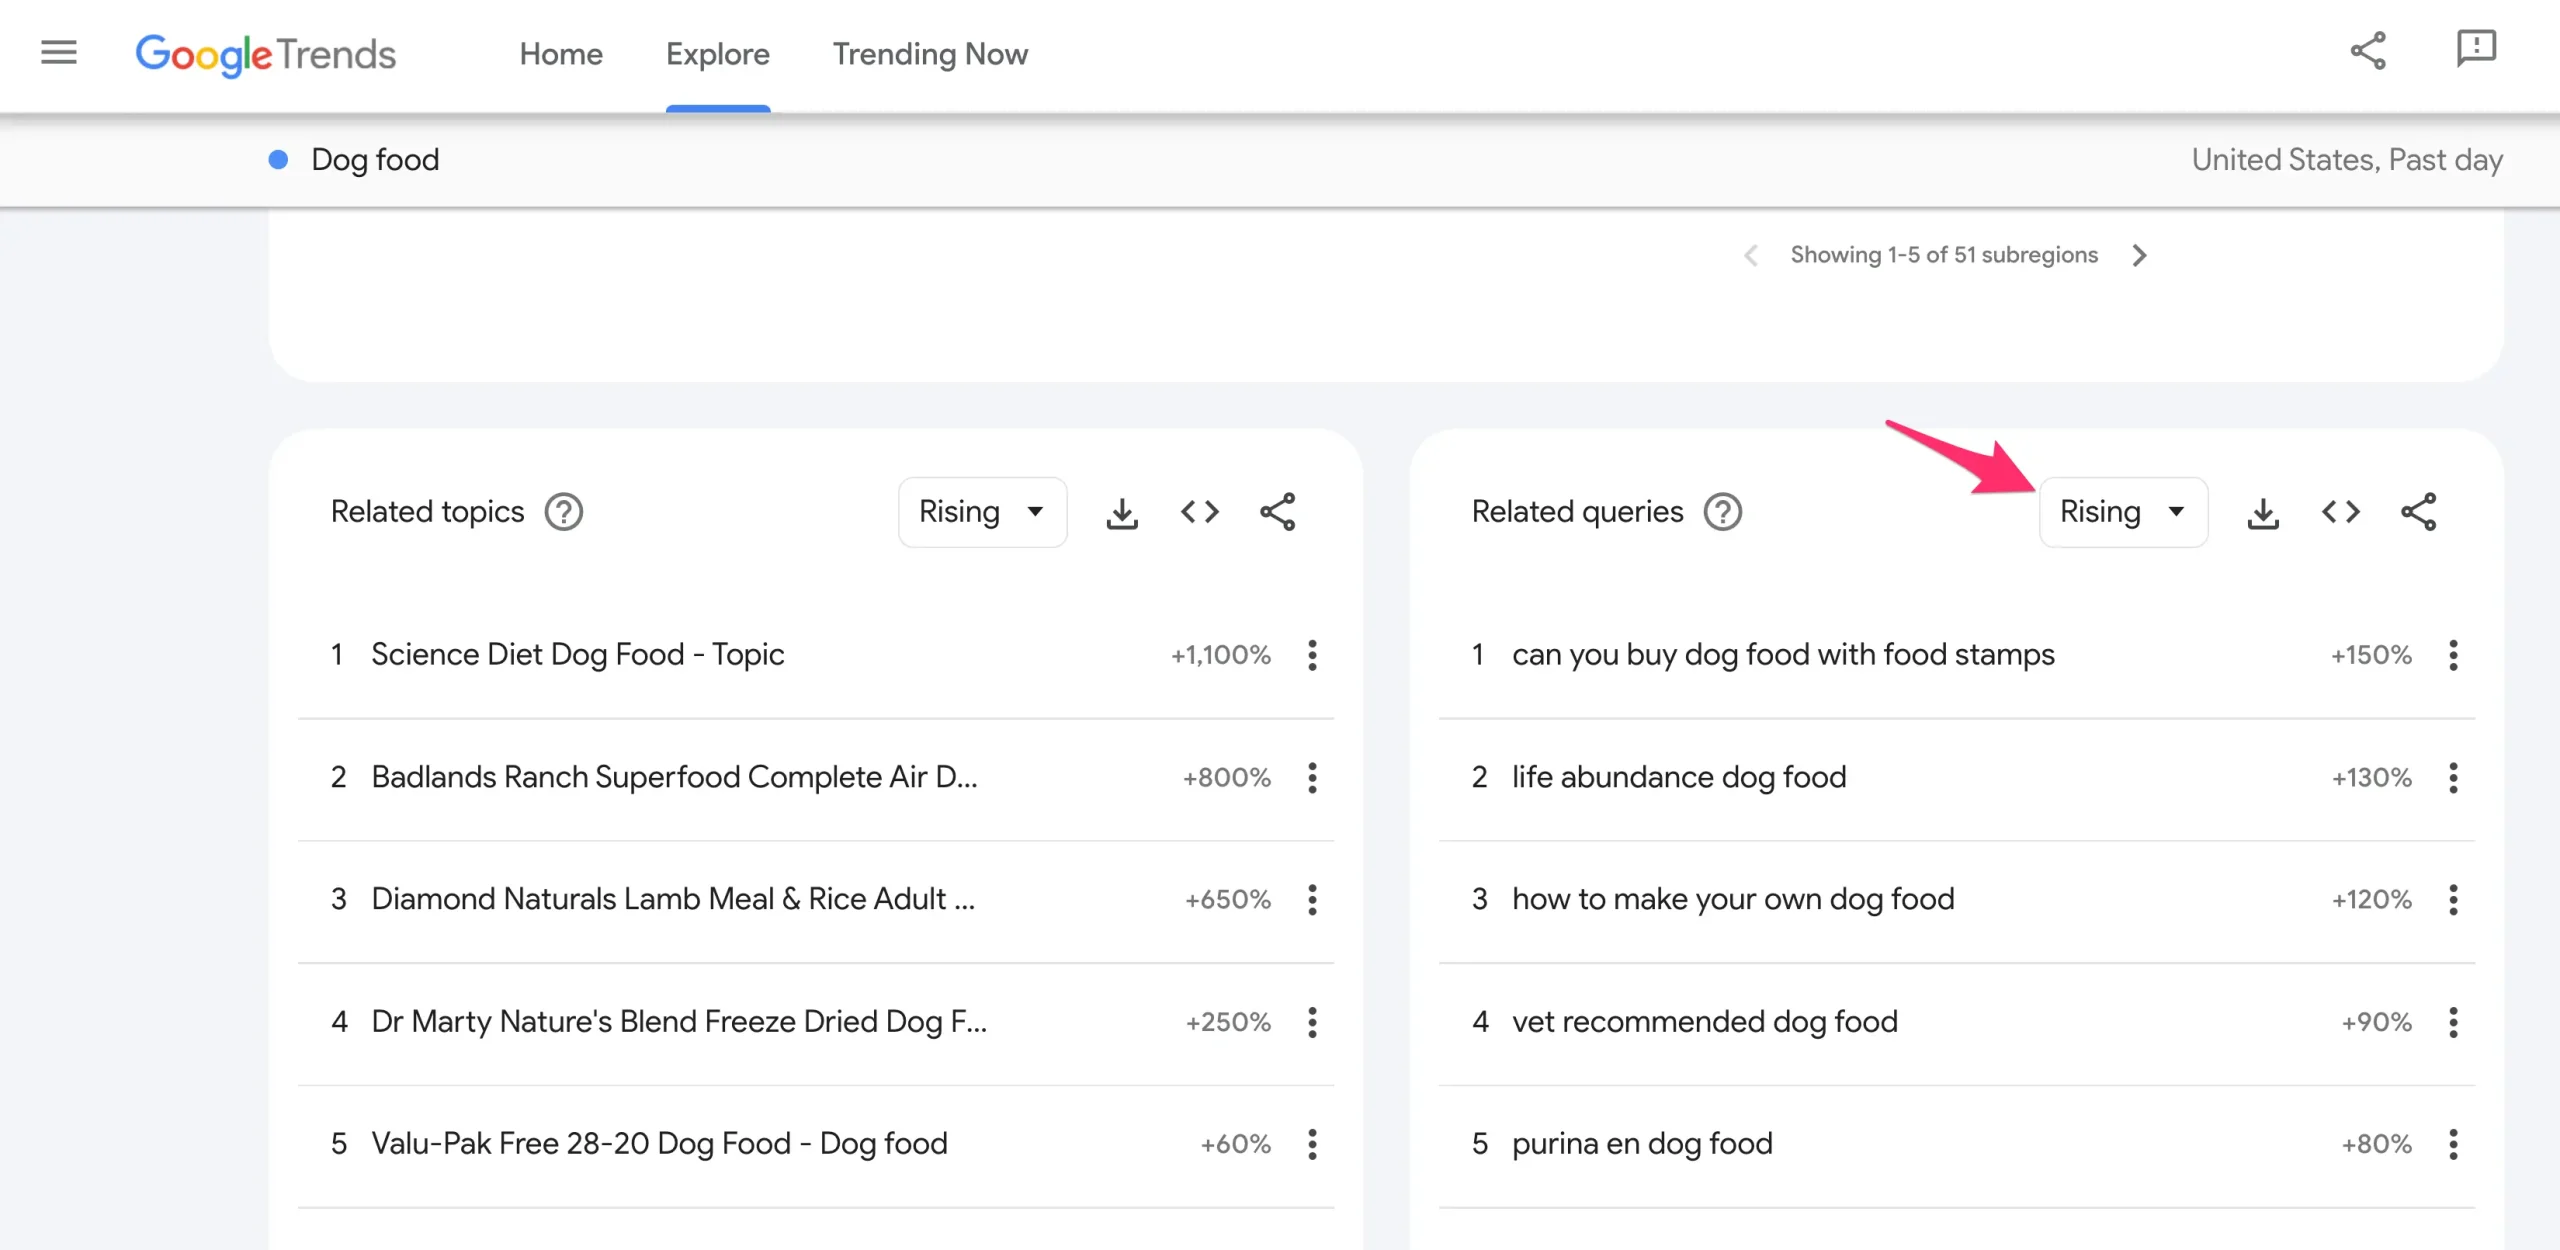This screenshot has width=2560, height=1250.
Task: Go to the Home tab
Action: click(561, 54)
